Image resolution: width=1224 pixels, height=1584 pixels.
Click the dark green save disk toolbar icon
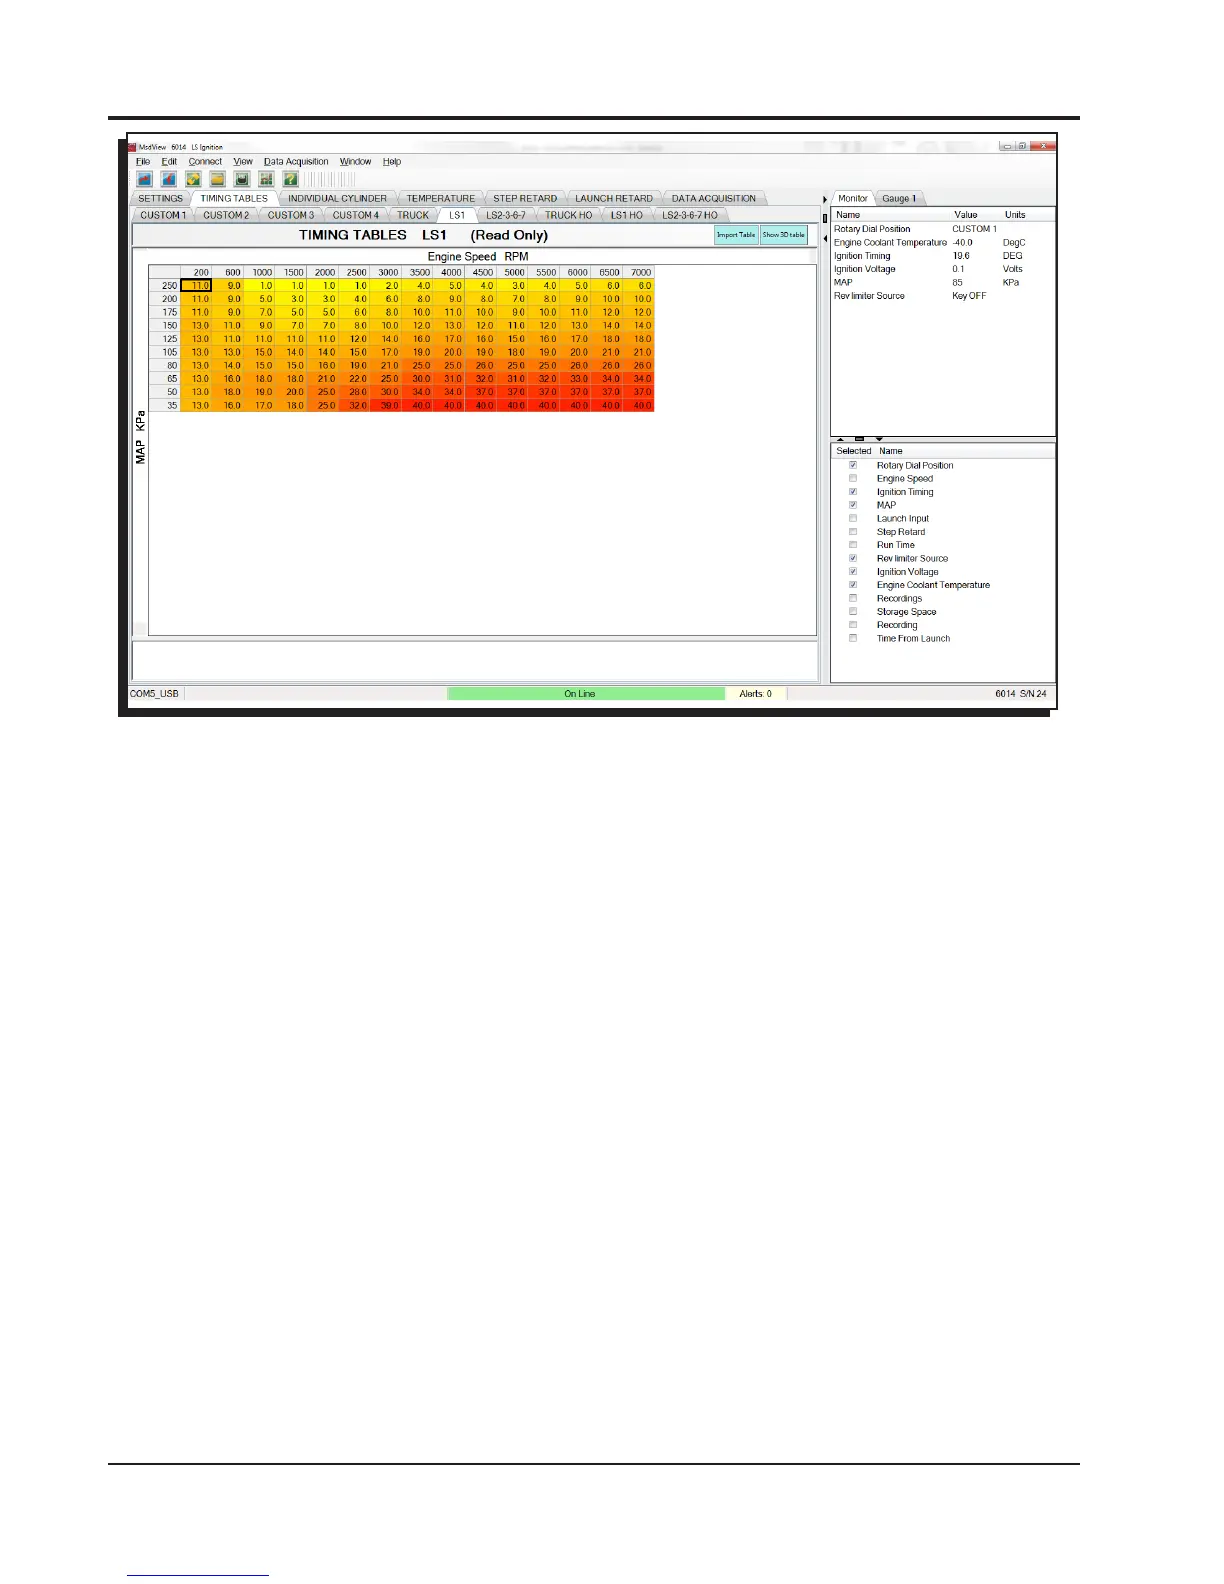(242, 179)
